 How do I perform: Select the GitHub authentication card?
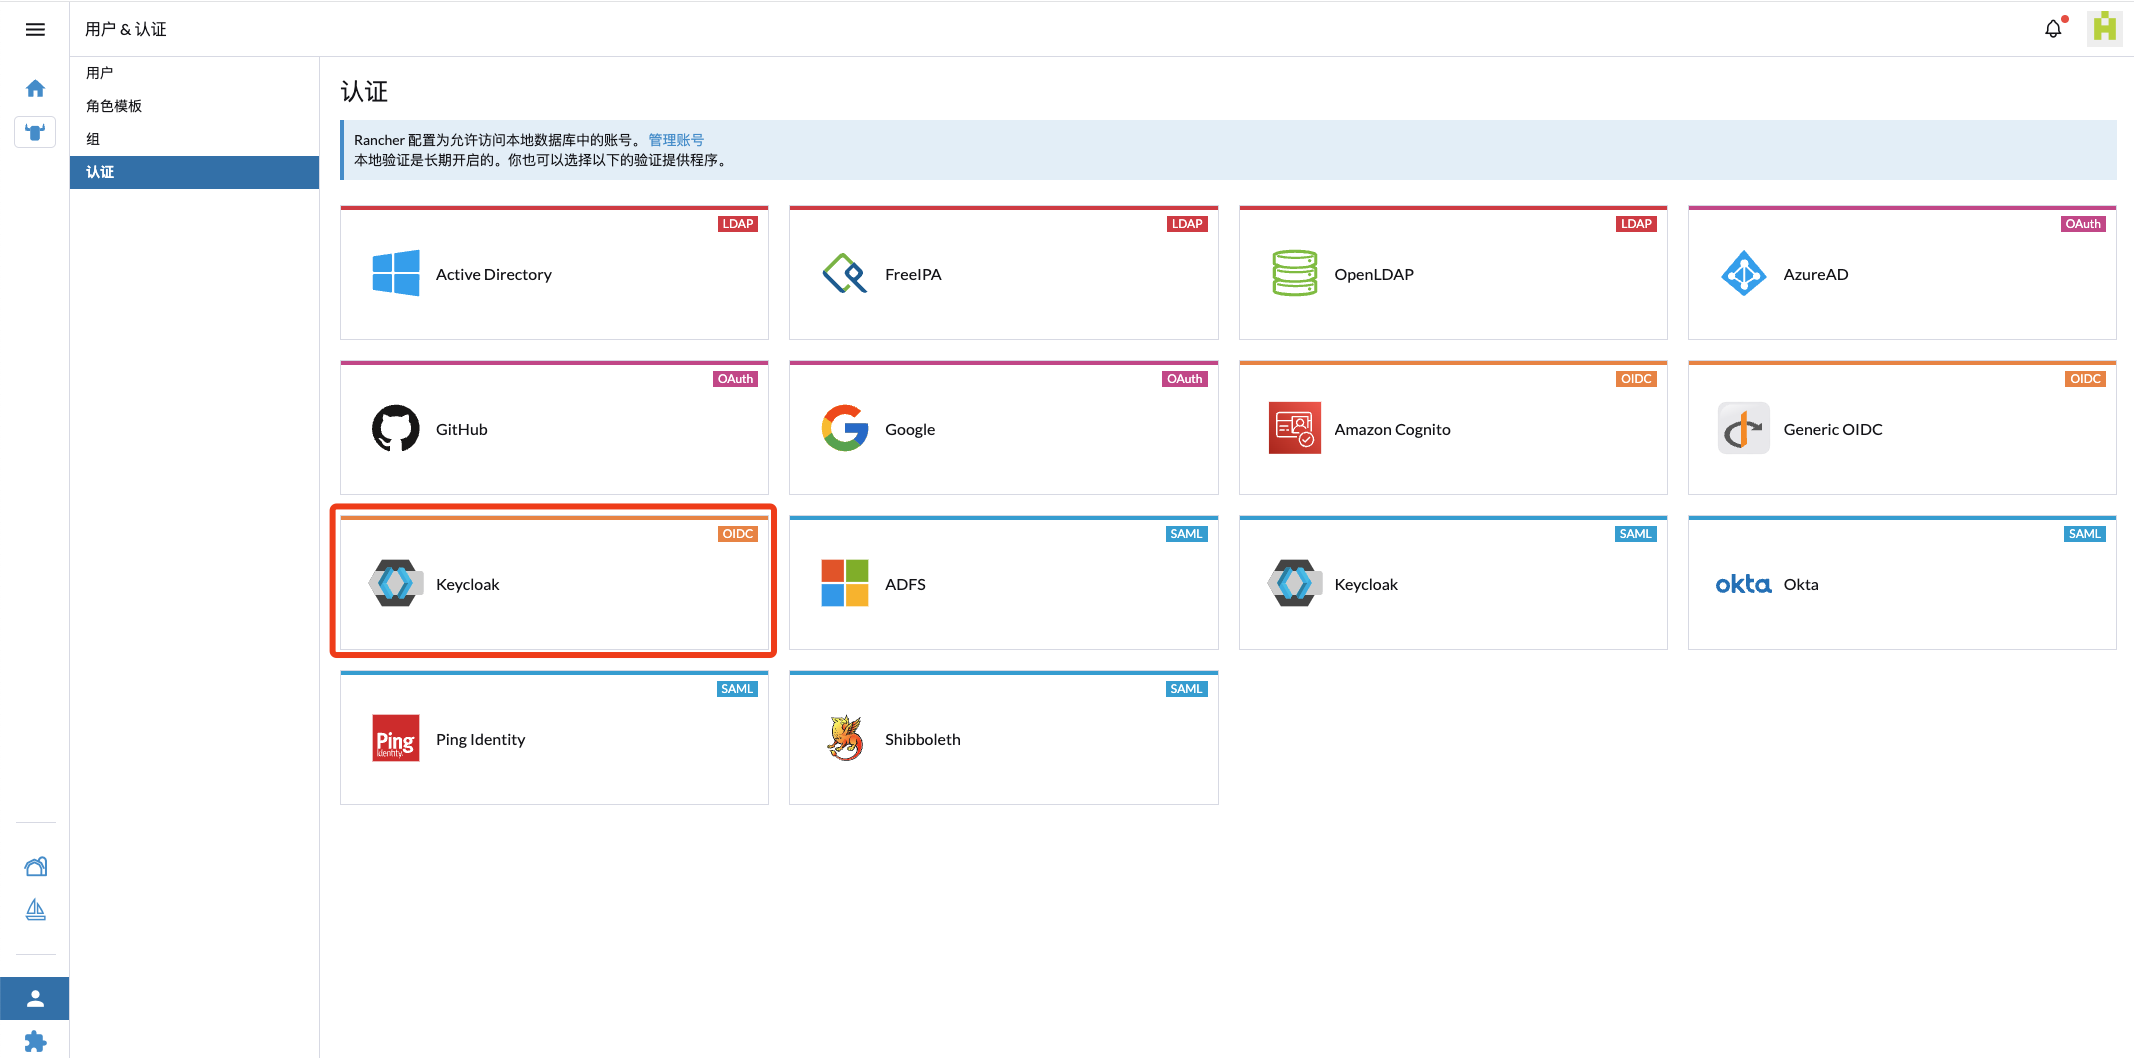[554, 429]
